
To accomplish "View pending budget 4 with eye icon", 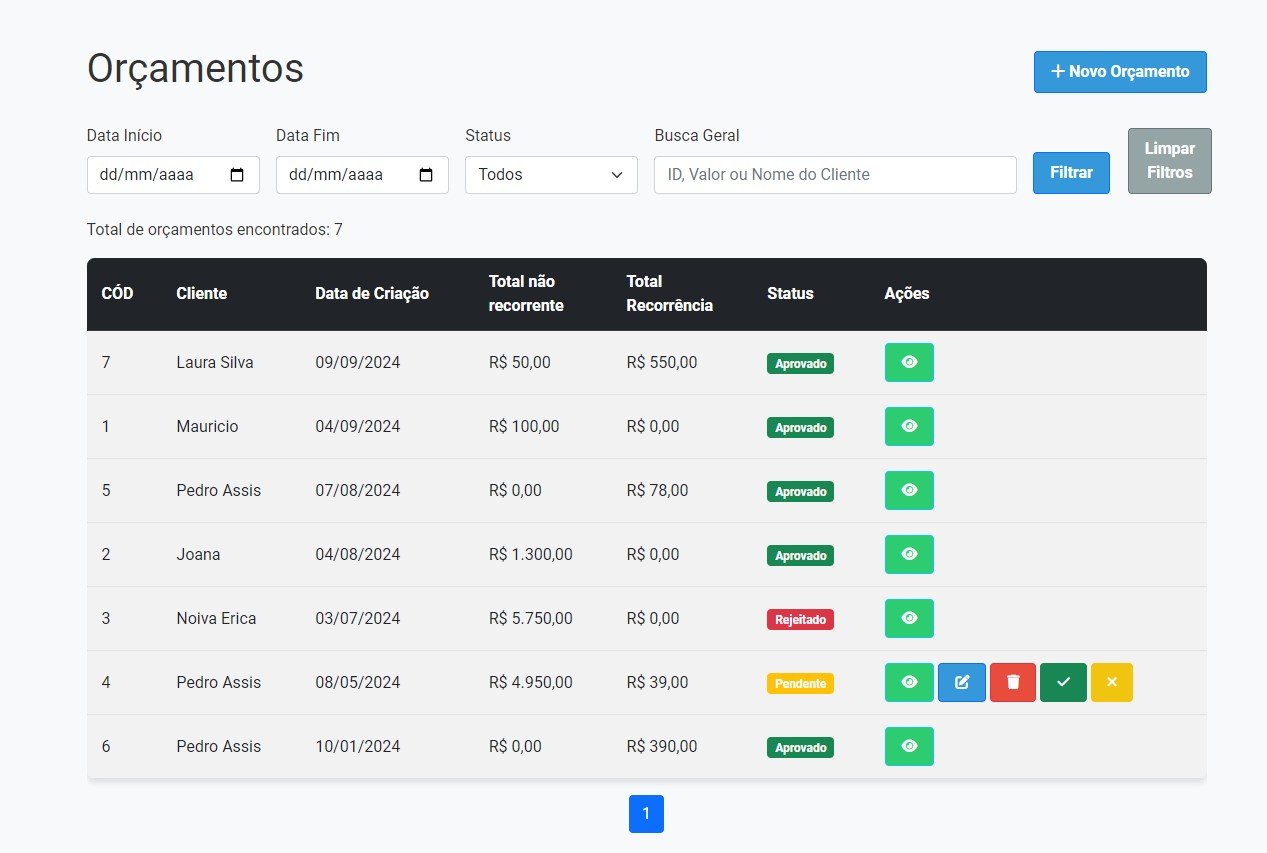I will click(909, 682).
